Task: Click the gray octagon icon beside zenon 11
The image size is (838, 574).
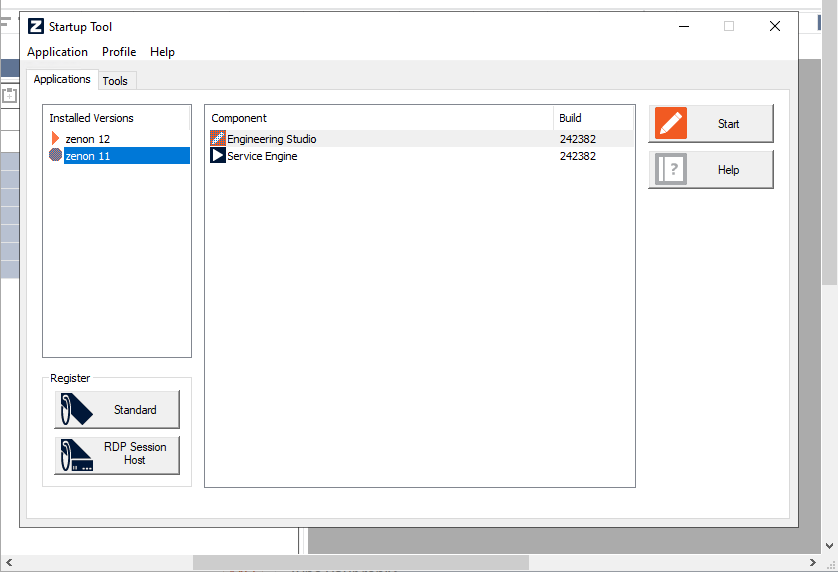Action: [55, 155]
